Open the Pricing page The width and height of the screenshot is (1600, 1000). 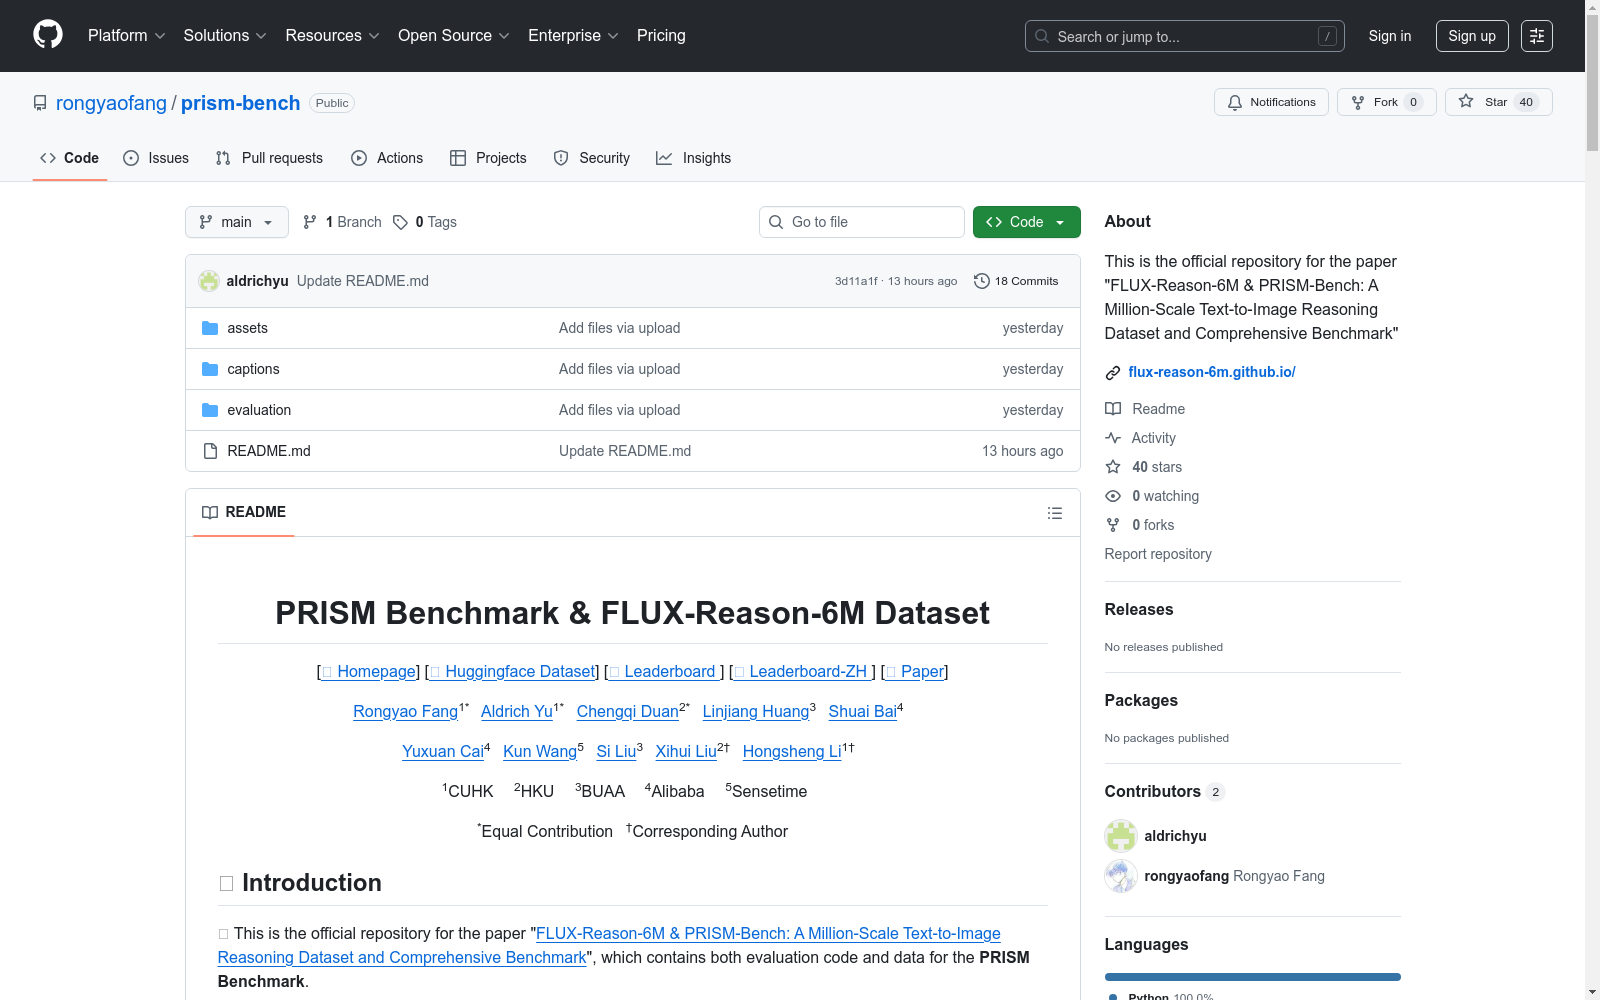pyautogui.click(x=661, y=36)
